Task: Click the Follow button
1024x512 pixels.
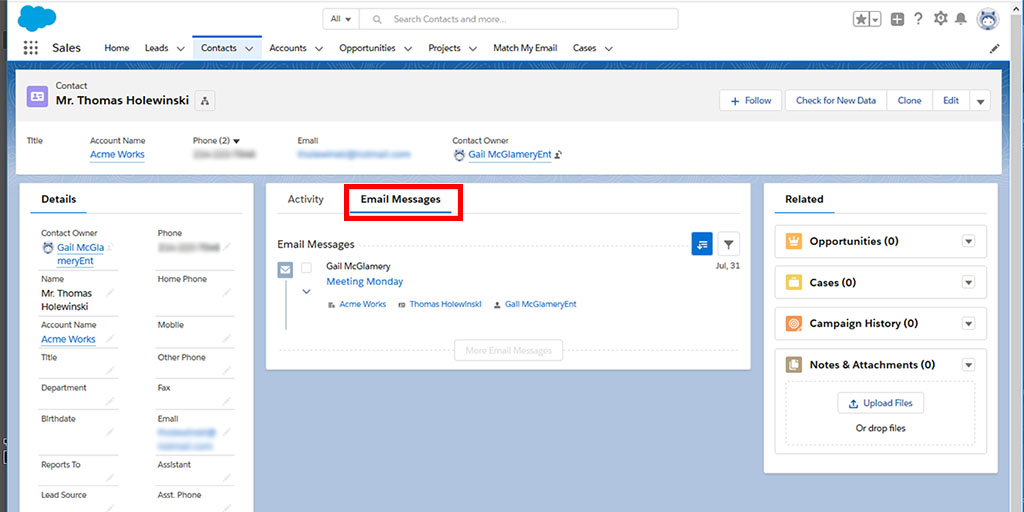Action: pos(751,101)
